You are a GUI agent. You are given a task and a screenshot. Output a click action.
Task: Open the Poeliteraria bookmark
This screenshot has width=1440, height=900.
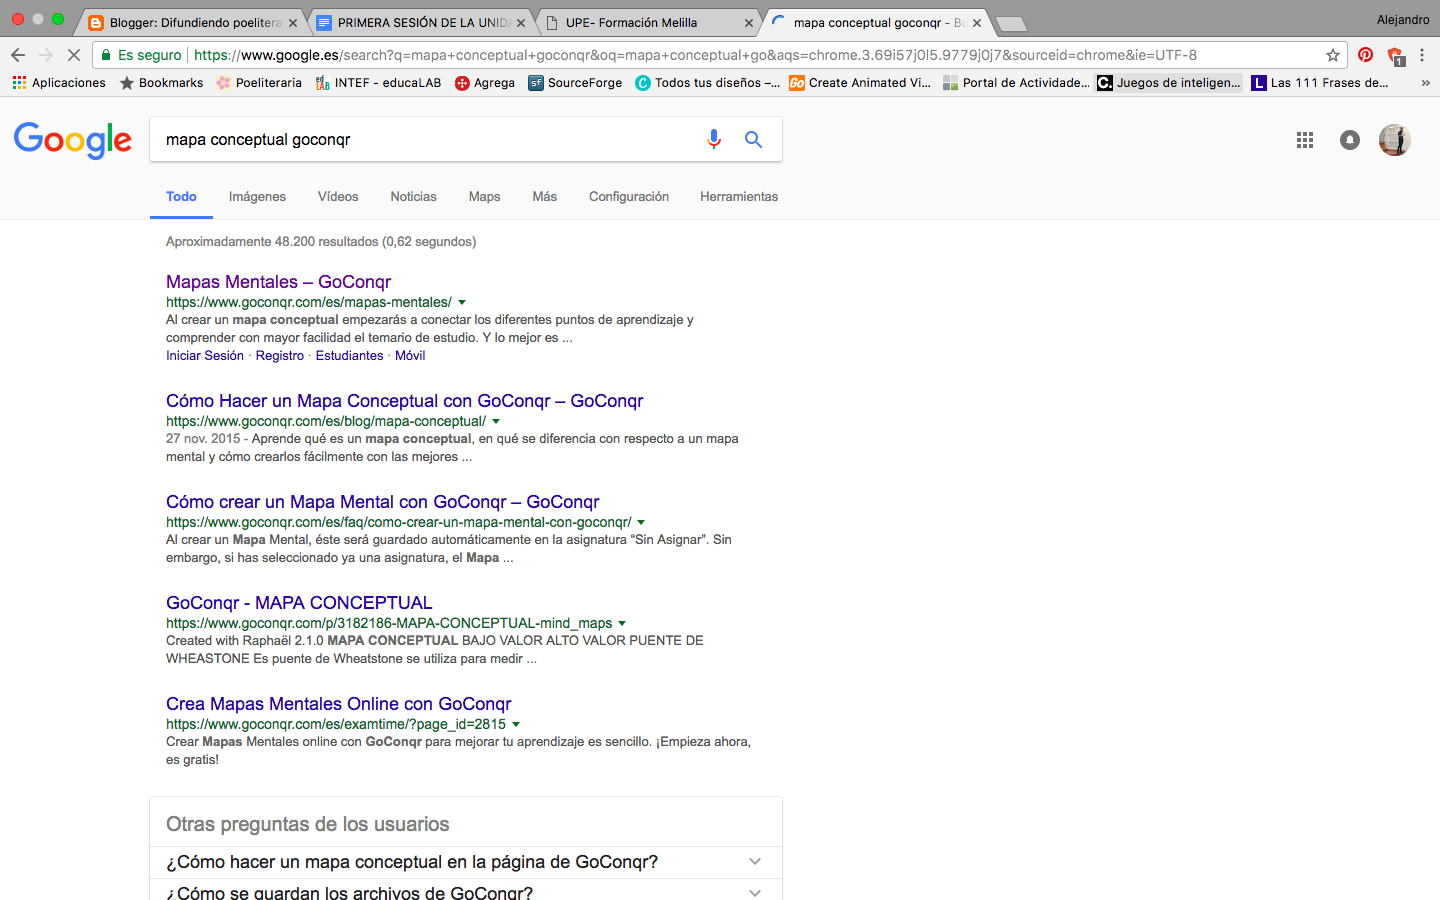click(x=259, y=83)
